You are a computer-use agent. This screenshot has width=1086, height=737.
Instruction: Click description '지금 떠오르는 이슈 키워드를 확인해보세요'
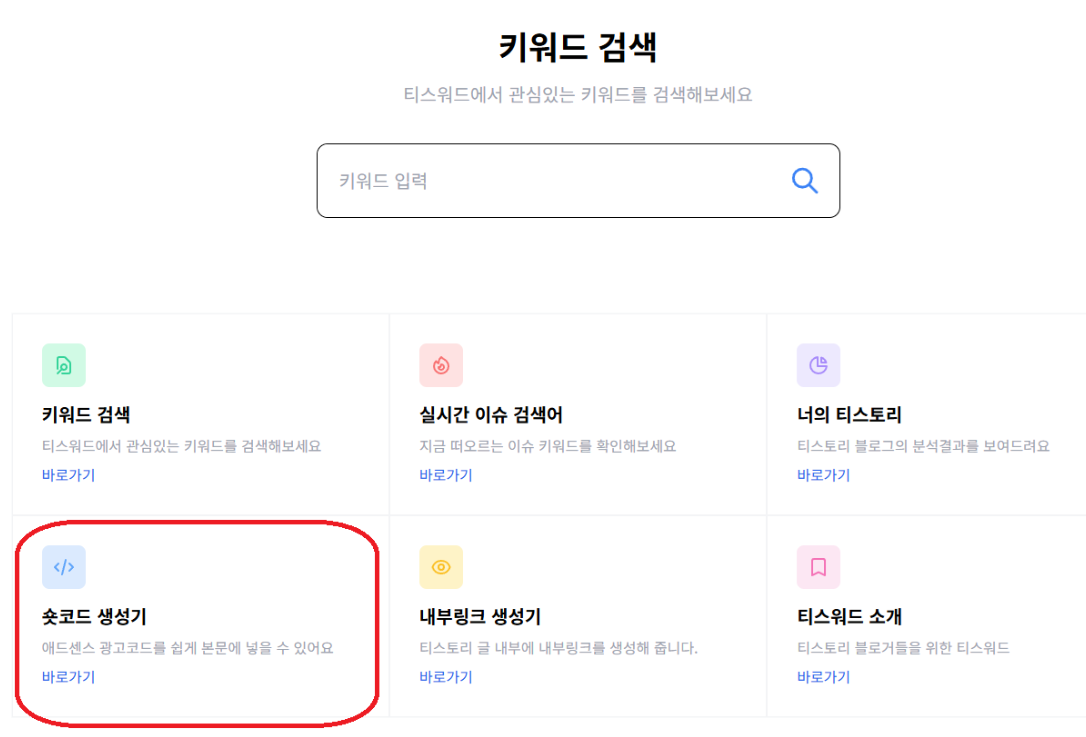click(548, 446)
